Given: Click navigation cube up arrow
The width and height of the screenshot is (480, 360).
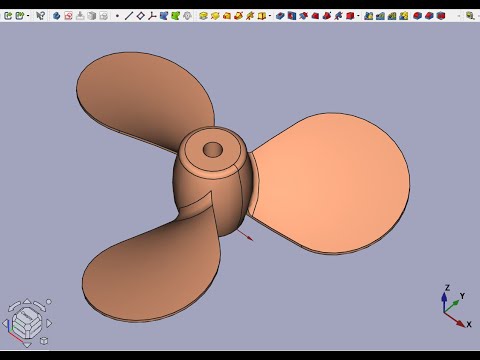Looking at the screenshot, I should click(x=27, y=301).
